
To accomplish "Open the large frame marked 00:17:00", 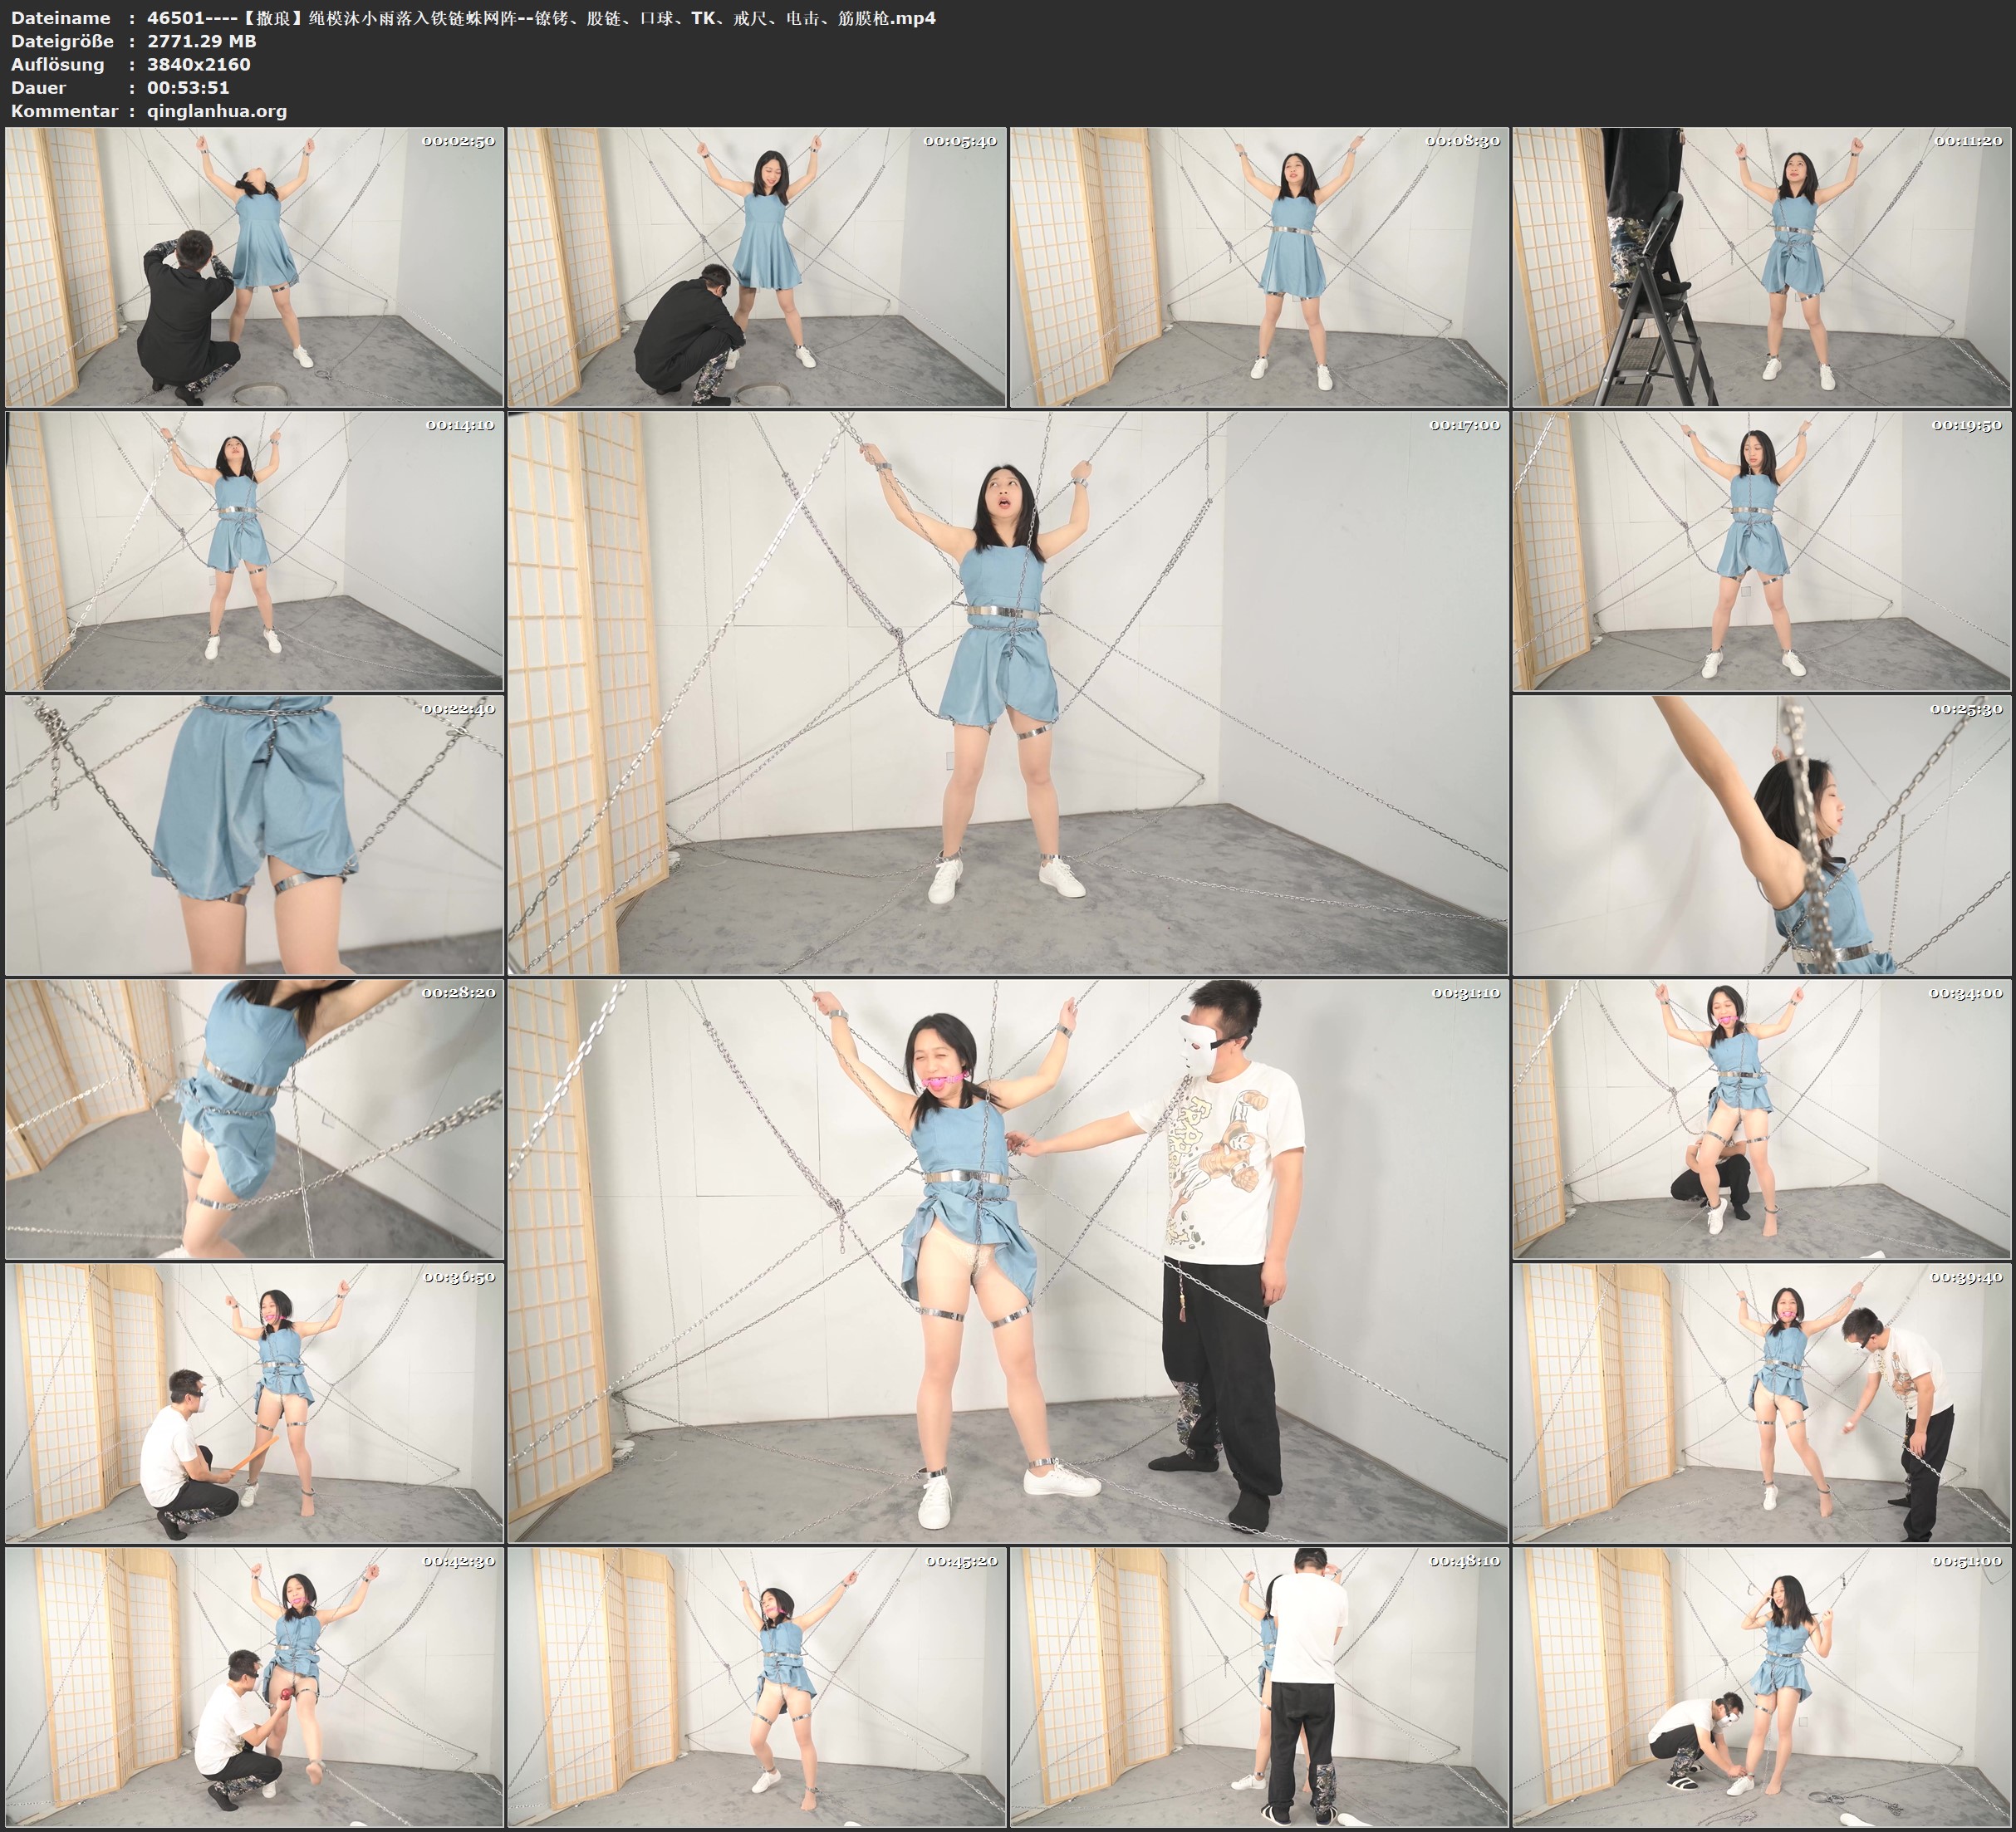I will pos(1007,692).
